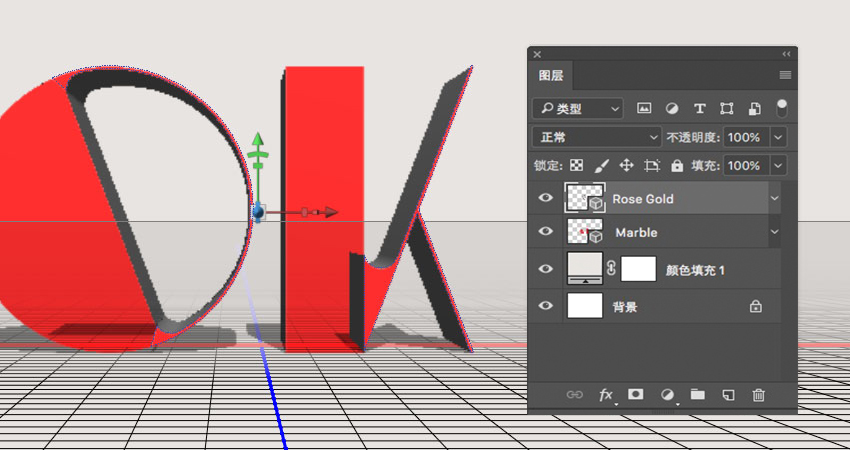Hide the 背景 layer
The width and height of the screenshot is (850, 450).
(x=546, y=307)
